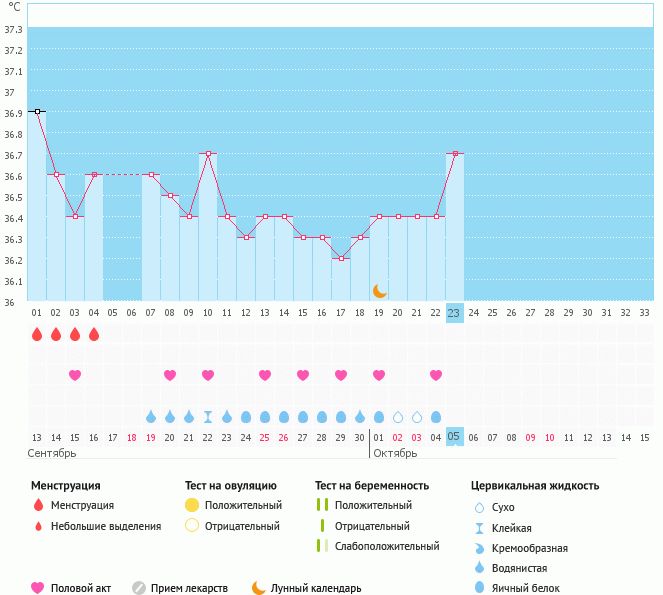Viewport: 663px width, 595px height.
Task: Click the egg white icon on cycle day 12
Action: tap(246, 417)
